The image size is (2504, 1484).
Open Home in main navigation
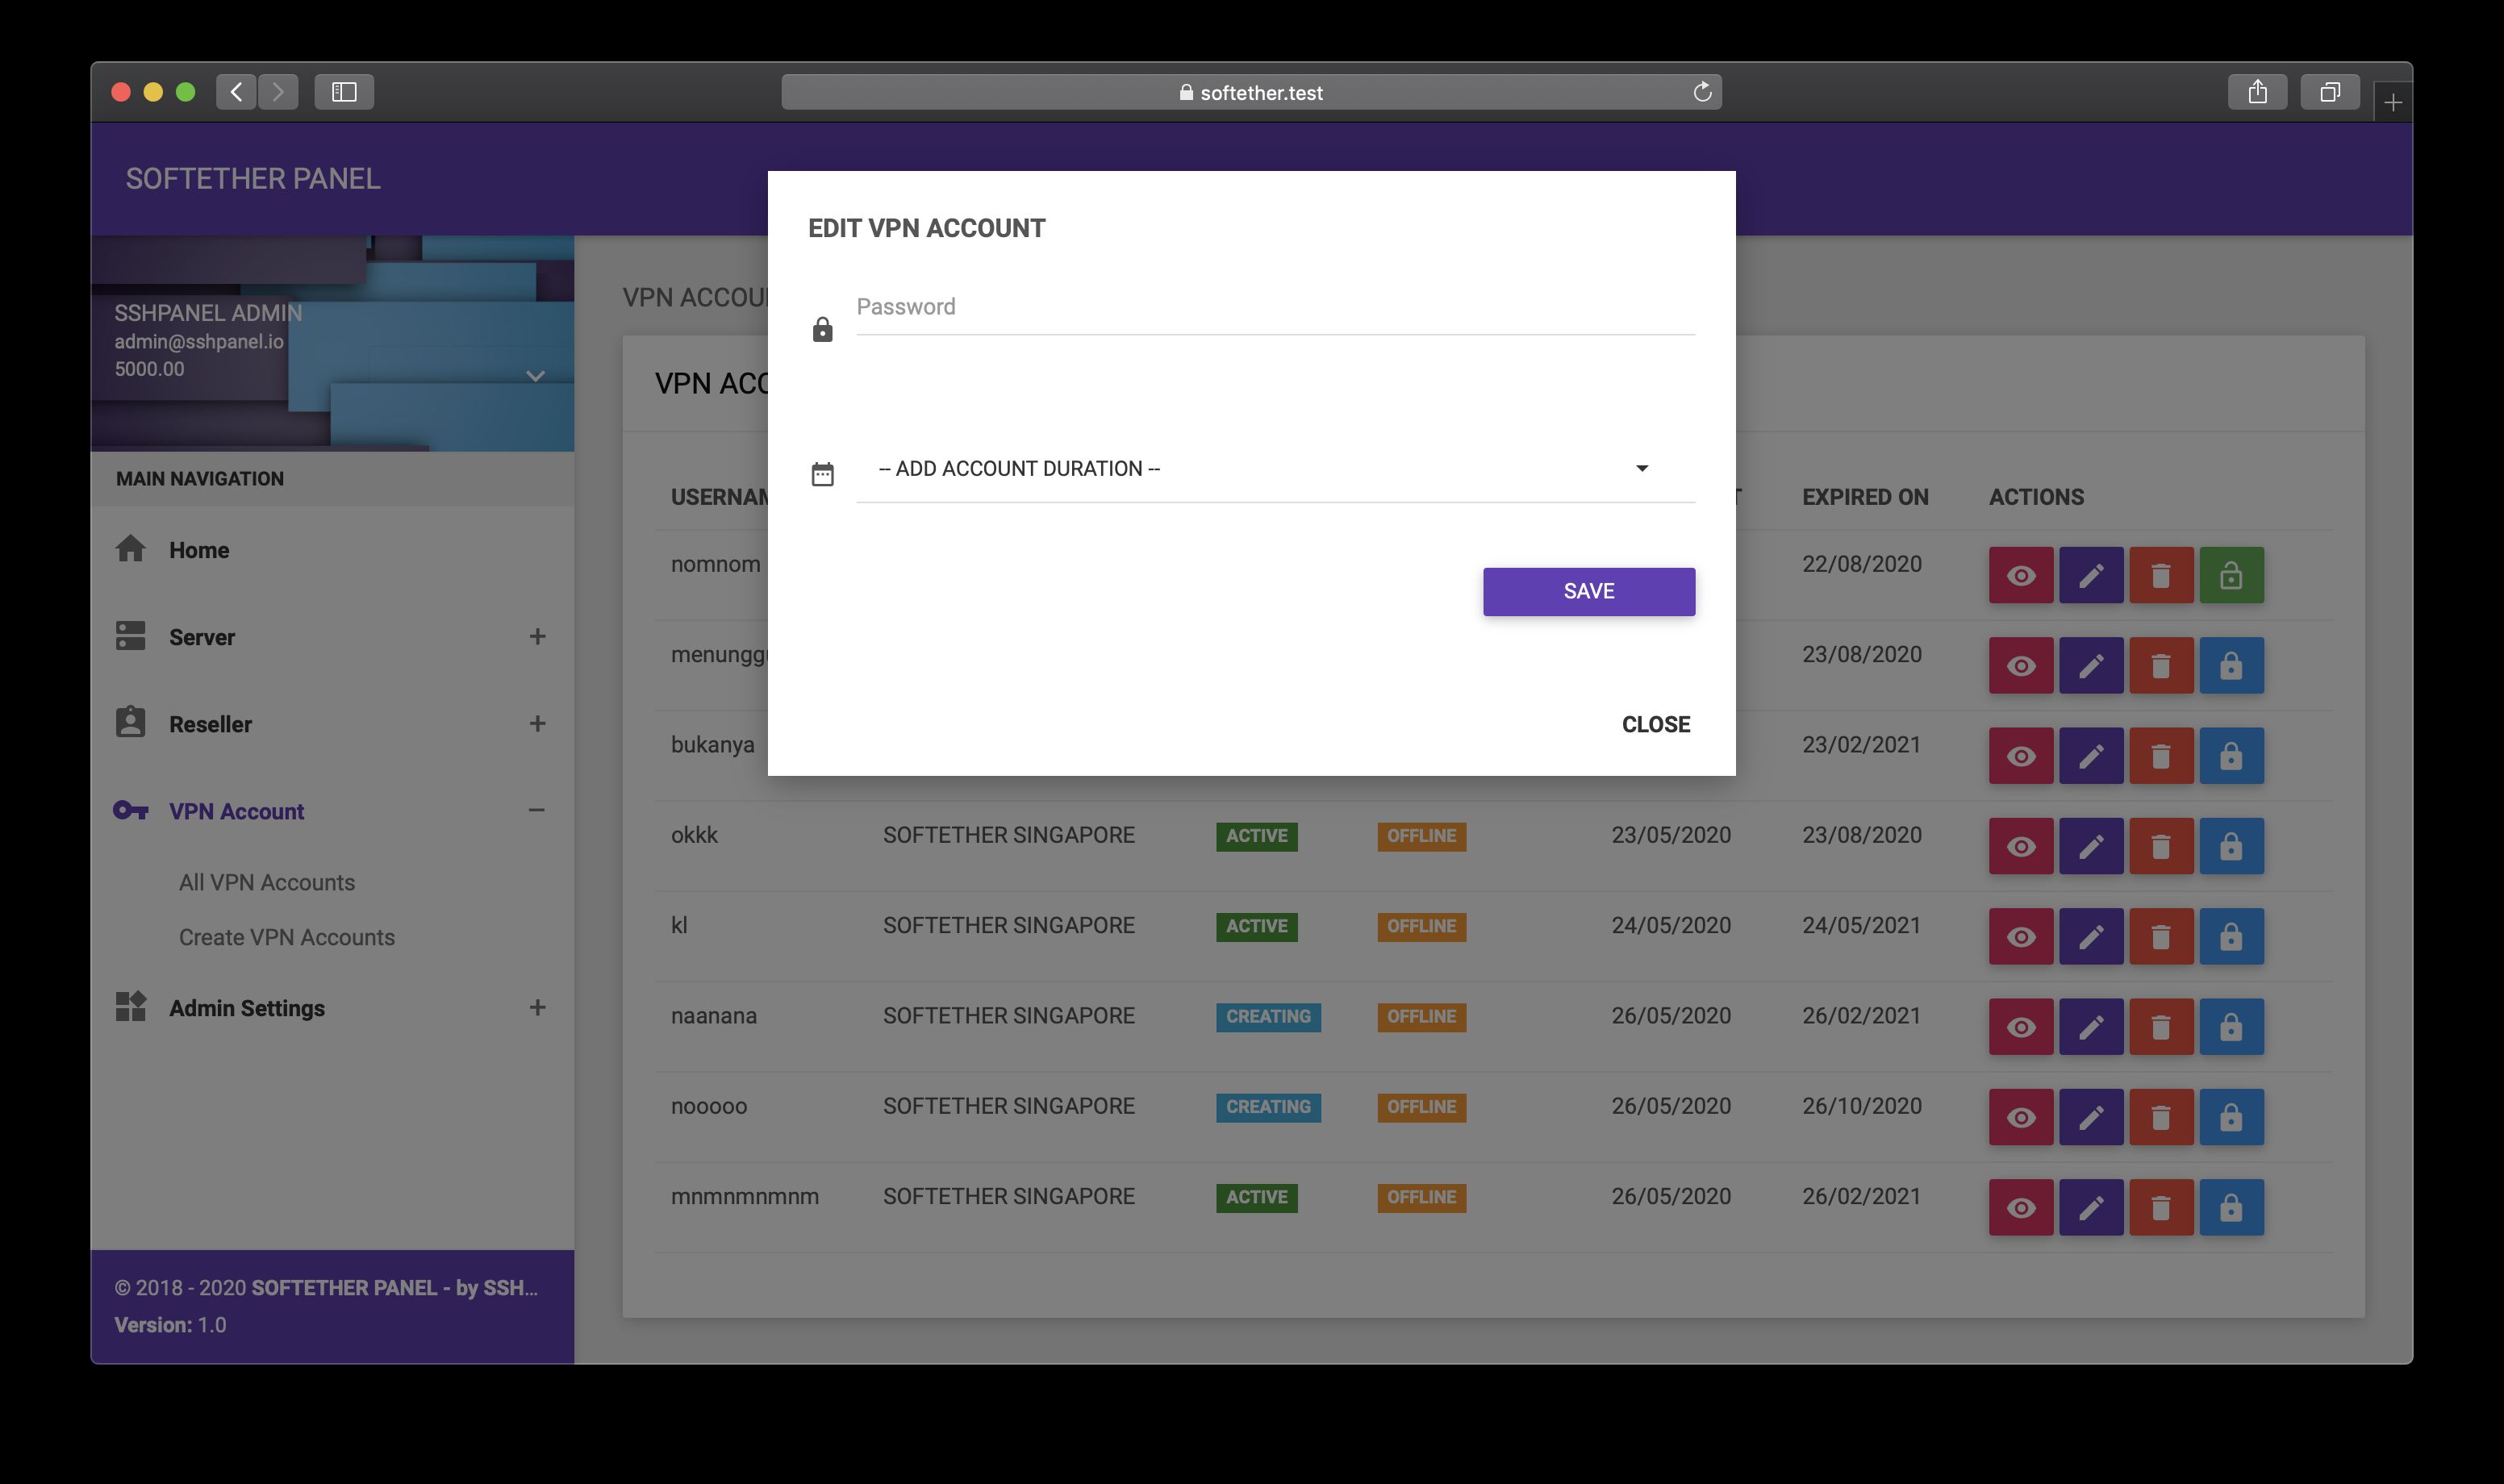point(332,550)
